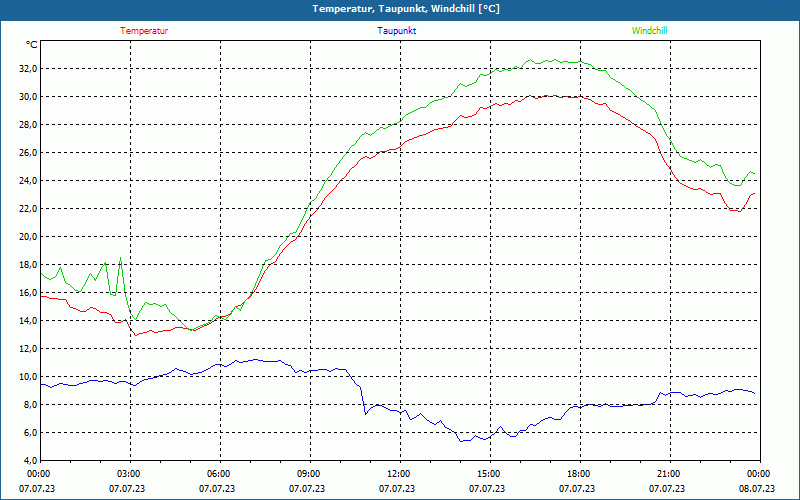Click the 10,0 value on the y-axis
Screen dimensions: 800x500
[28, 377]
